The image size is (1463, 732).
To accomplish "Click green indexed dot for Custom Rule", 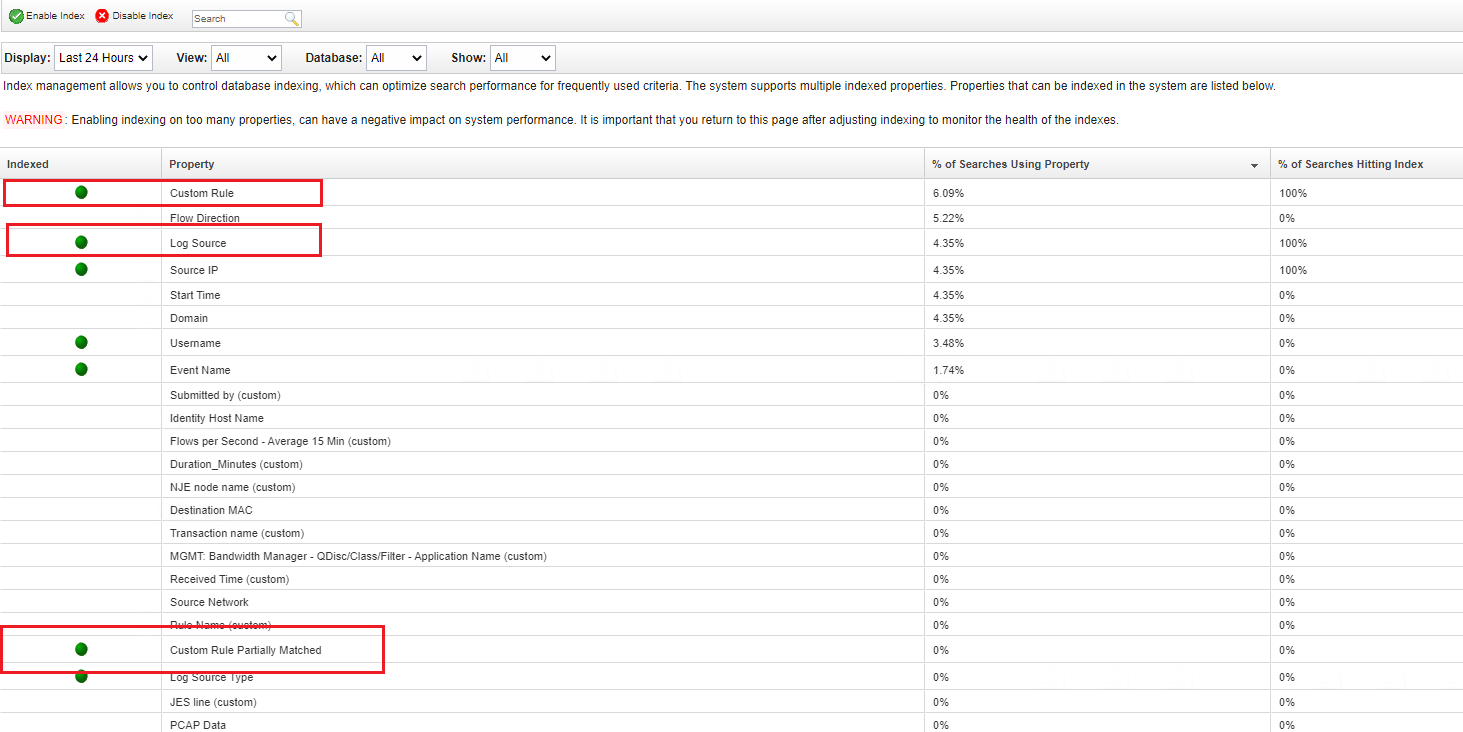I will click(81, 192).
